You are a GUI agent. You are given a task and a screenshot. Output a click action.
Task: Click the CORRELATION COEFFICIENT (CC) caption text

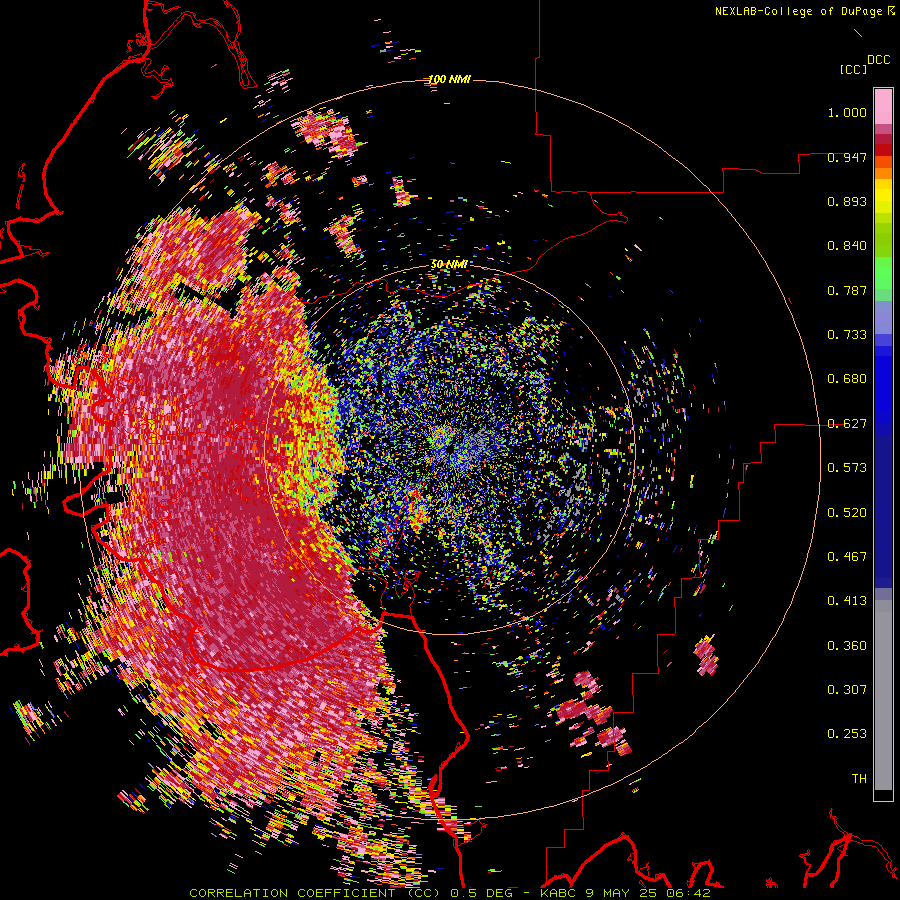pos(315,893)
